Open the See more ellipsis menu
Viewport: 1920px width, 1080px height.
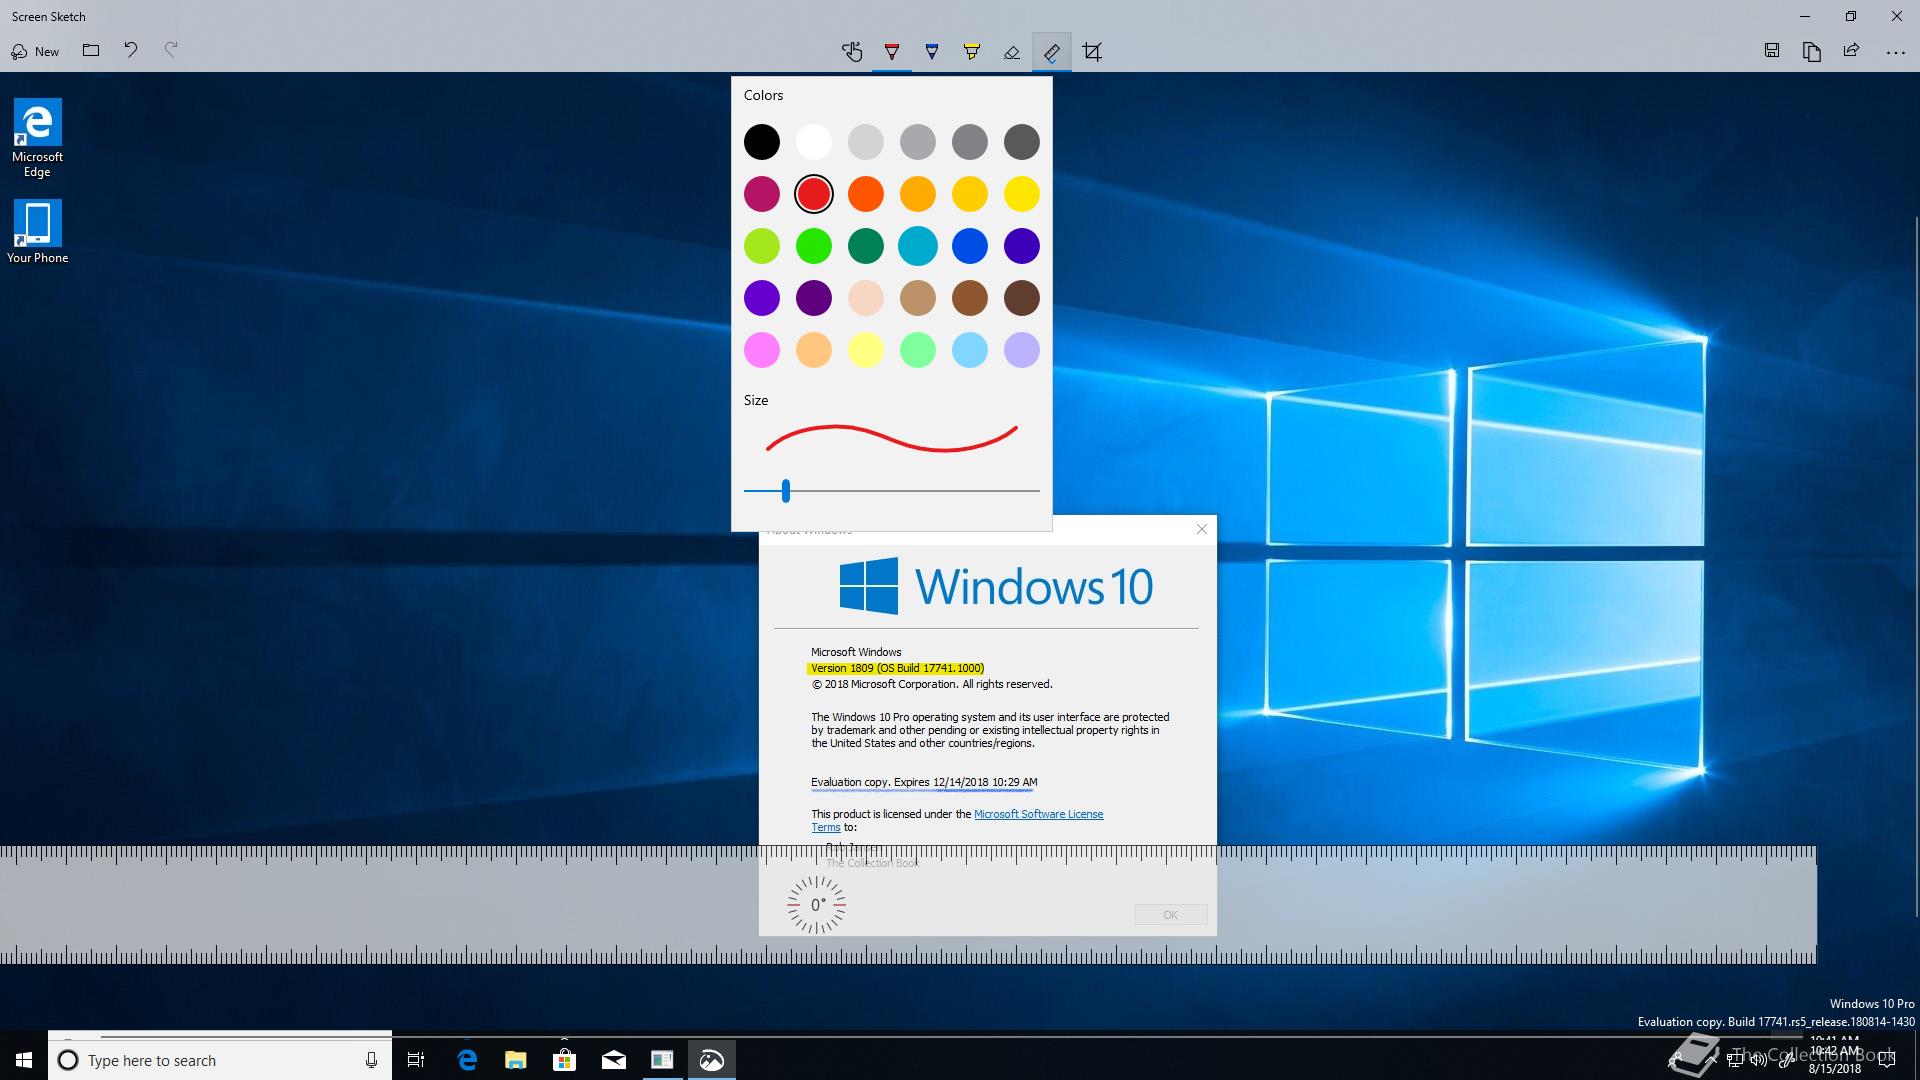coord(1895,52)
